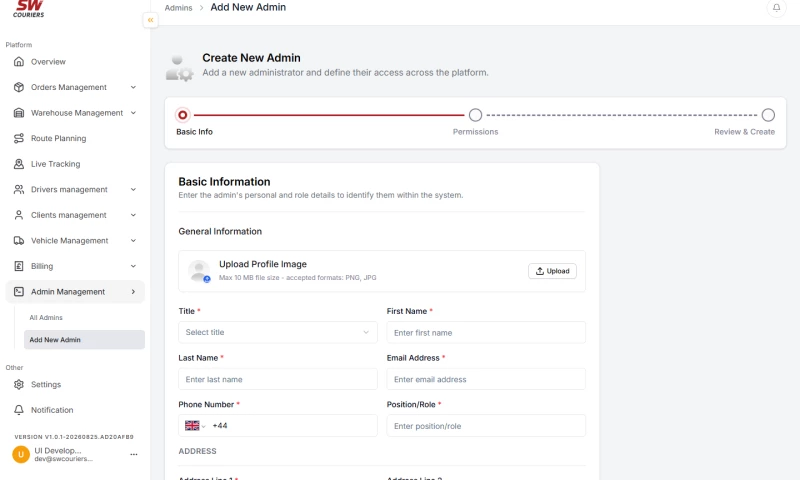Open the Select title dropdown
Screen dimensions: 800x480
tap(278, 332)
